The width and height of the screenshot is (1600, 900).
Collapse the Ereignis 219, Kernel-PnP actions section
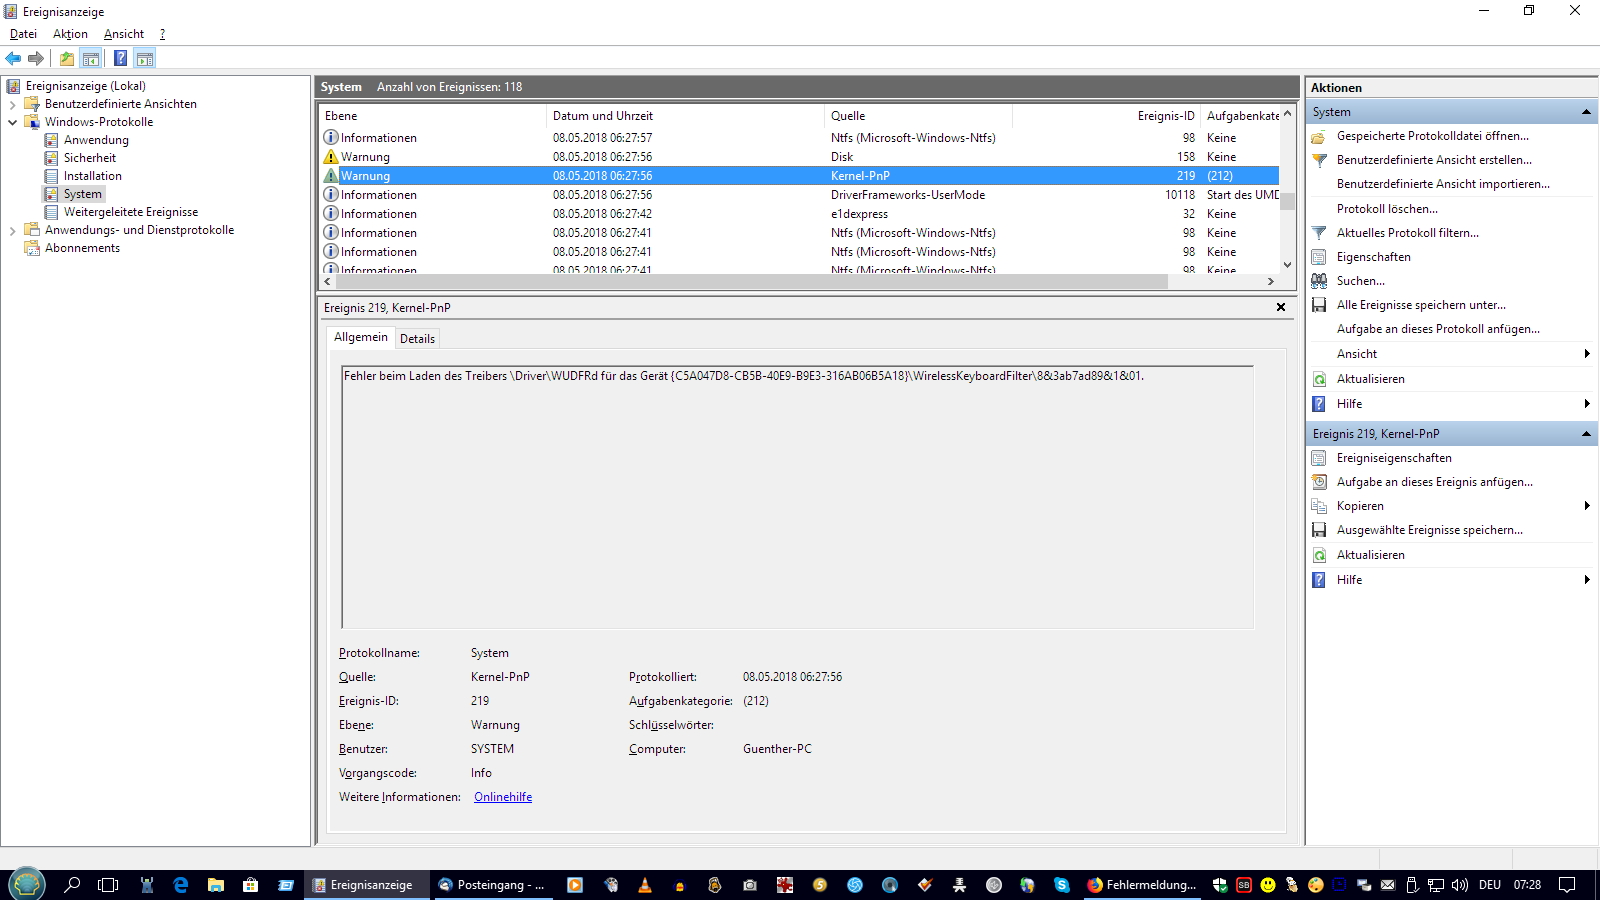coord(1586,434)
